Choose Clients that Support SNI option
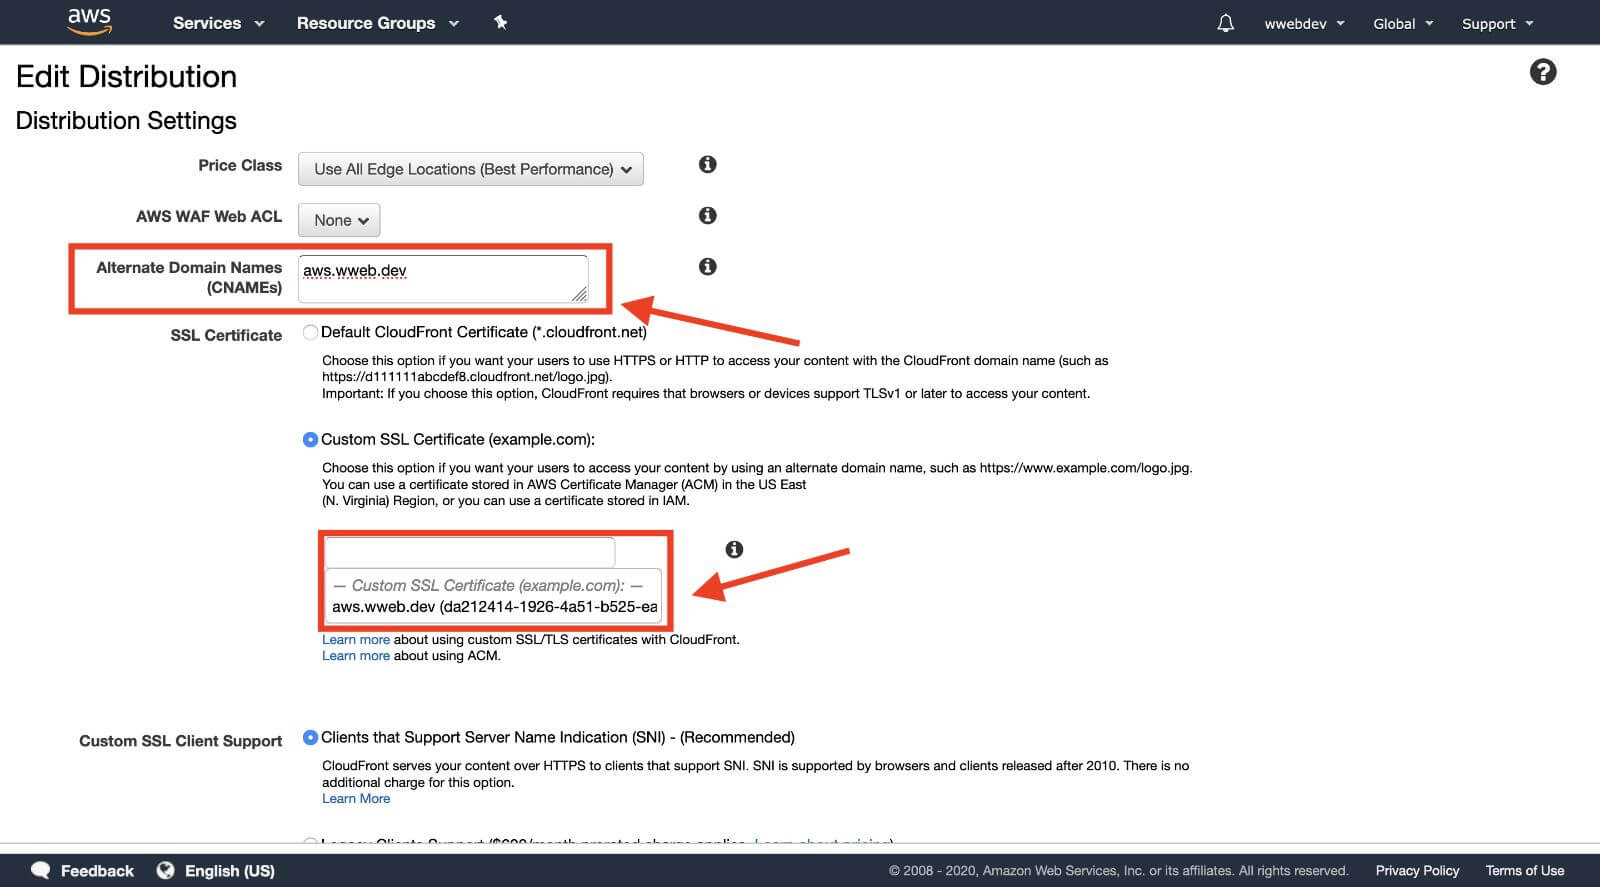This screenshot has width=1600, height=887. pos(310,737)
